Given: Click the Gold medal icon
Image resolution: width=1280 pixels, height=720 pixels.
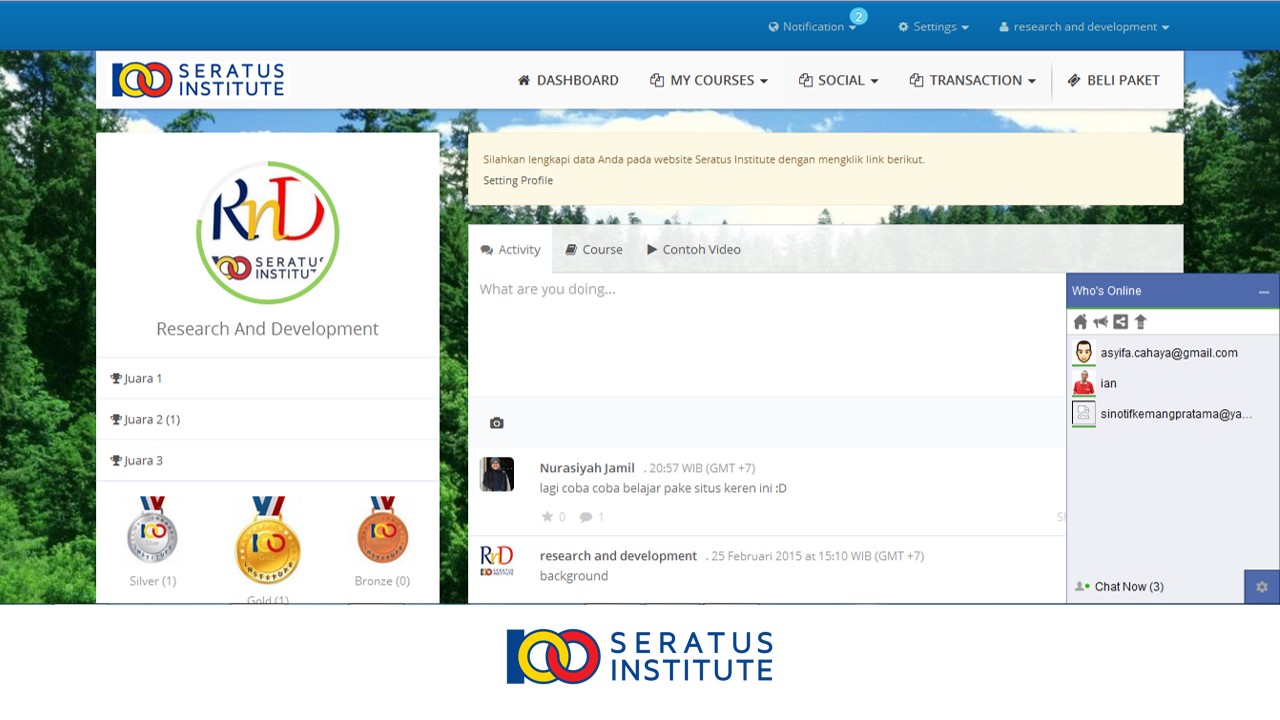Looking at the screenshot, I should pyautogui.click(x=267, y=540).
